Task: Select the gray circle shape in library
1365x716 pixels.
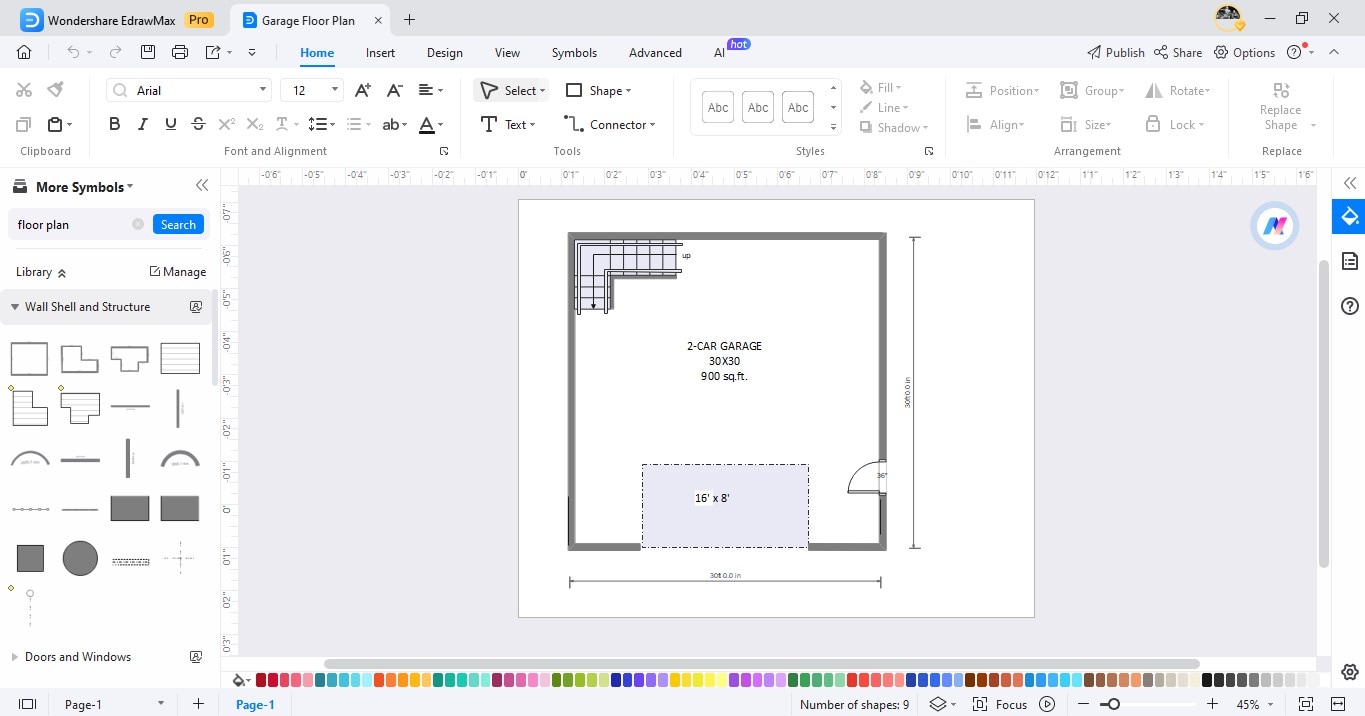Action: (x=80, y=558)
